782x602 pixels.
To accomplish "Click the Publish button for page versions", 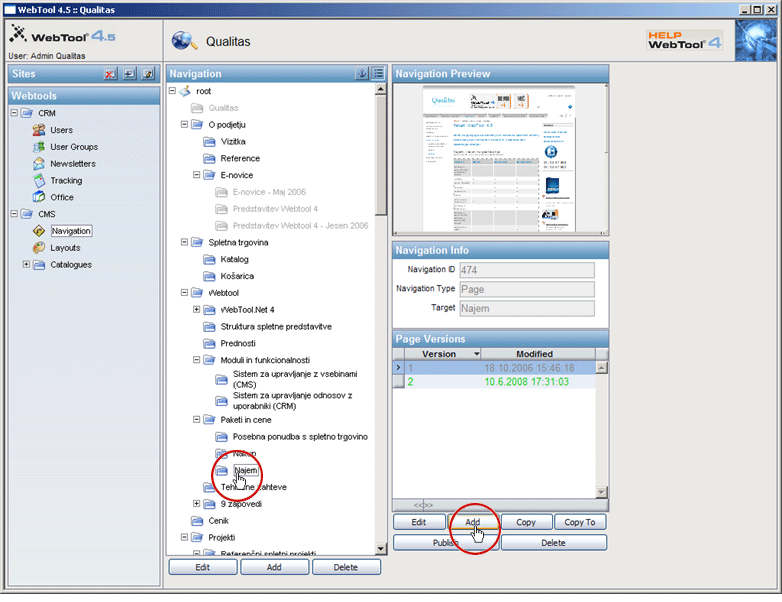I will [446, 542].
